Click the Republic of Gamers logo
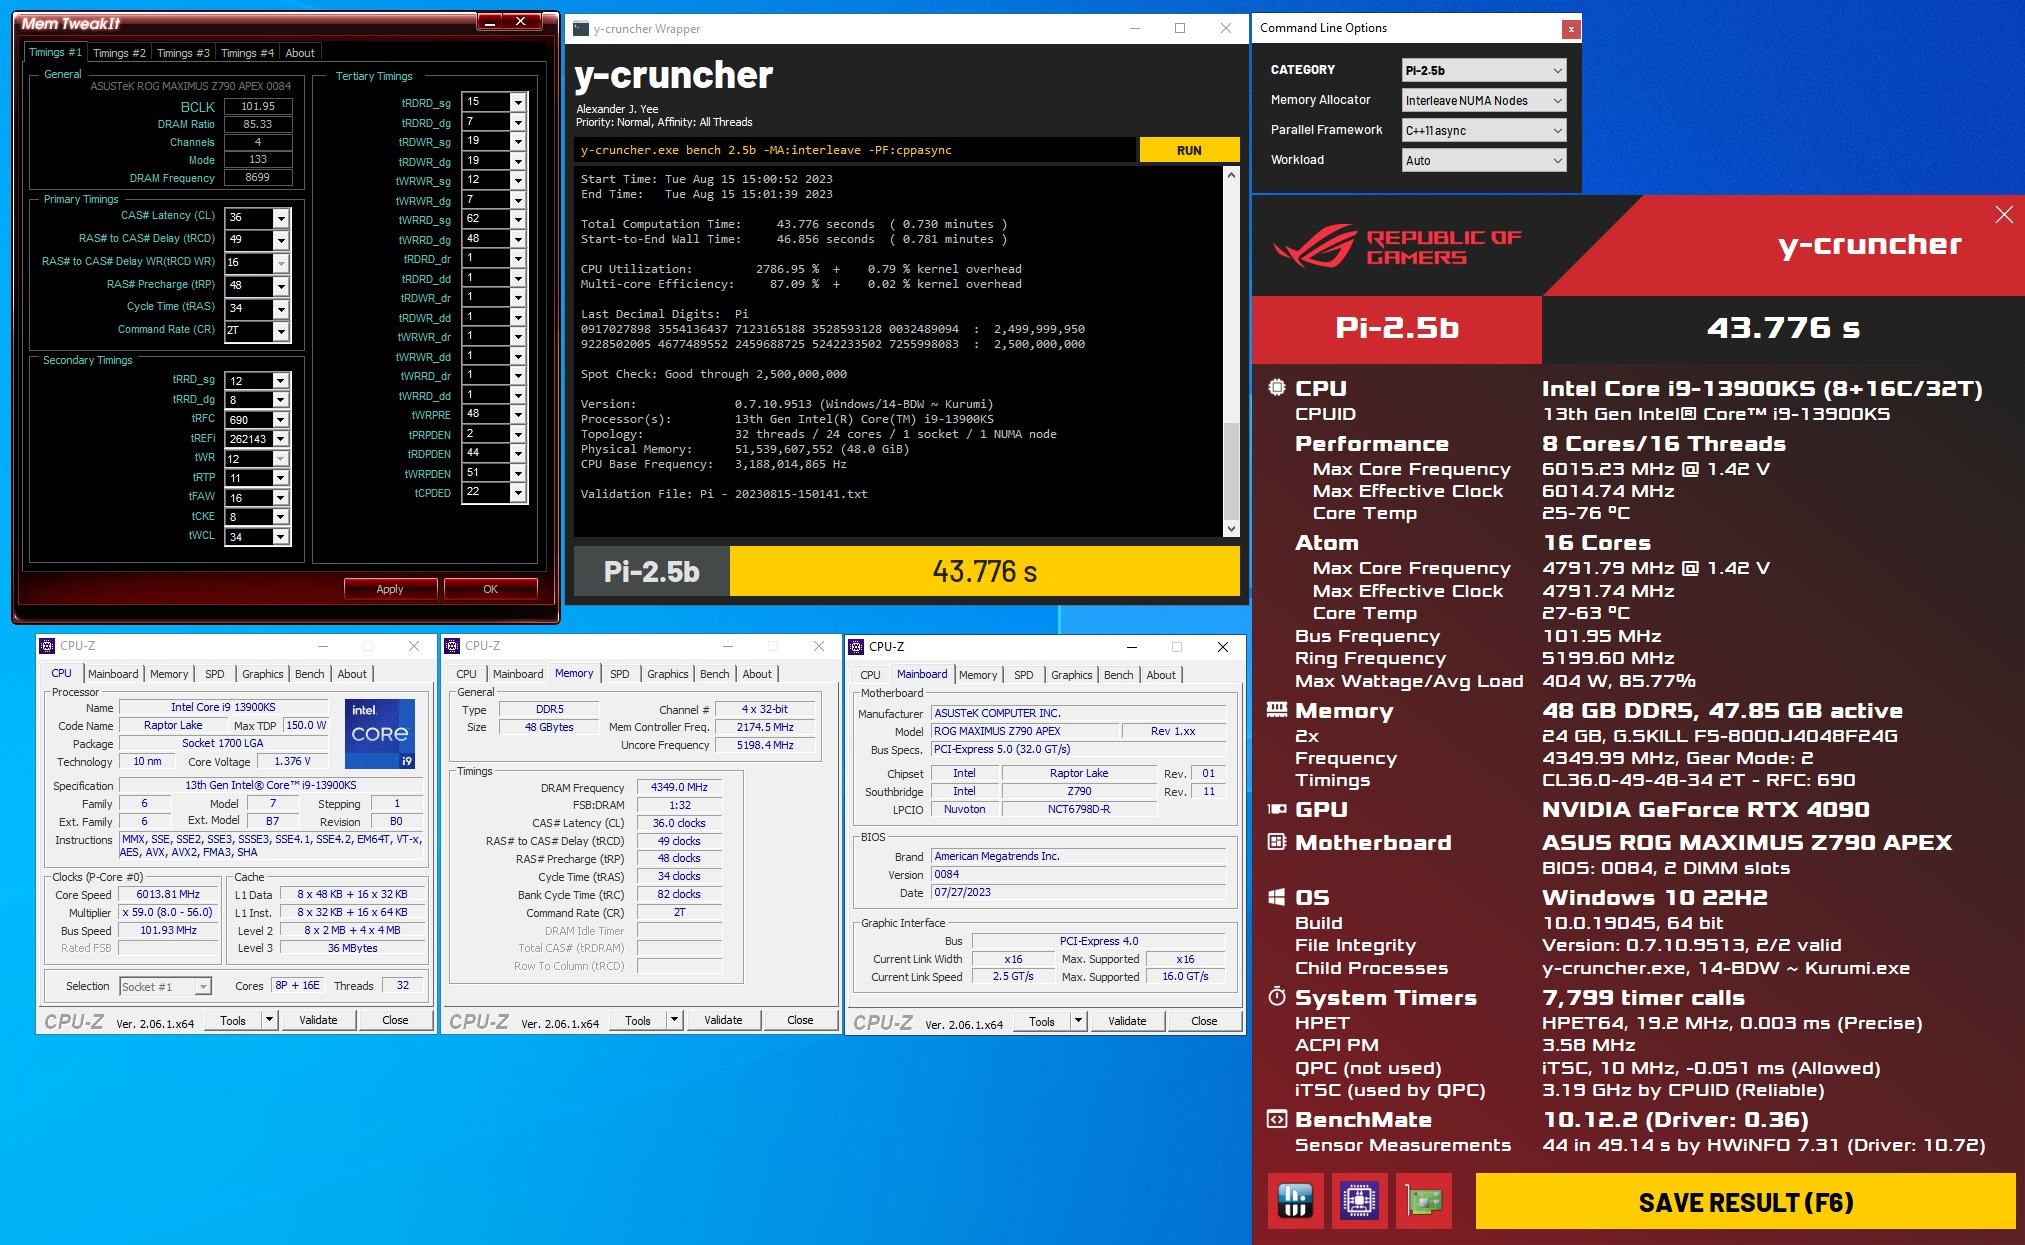 click(x=1398, y=246)
